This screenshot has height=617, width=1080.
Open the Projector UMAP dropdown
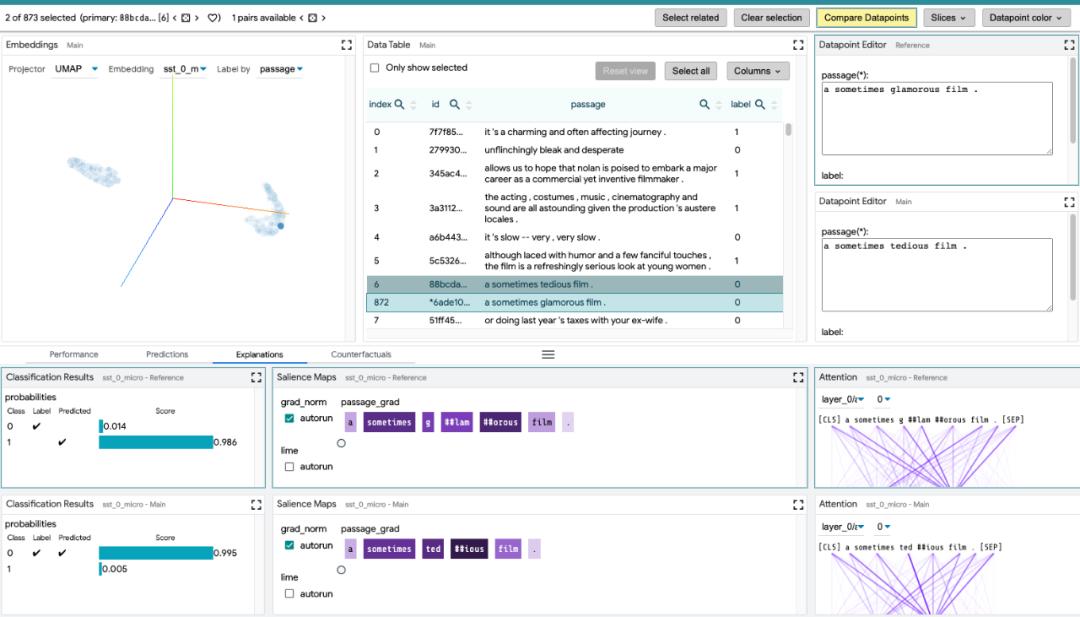point(76,69)
